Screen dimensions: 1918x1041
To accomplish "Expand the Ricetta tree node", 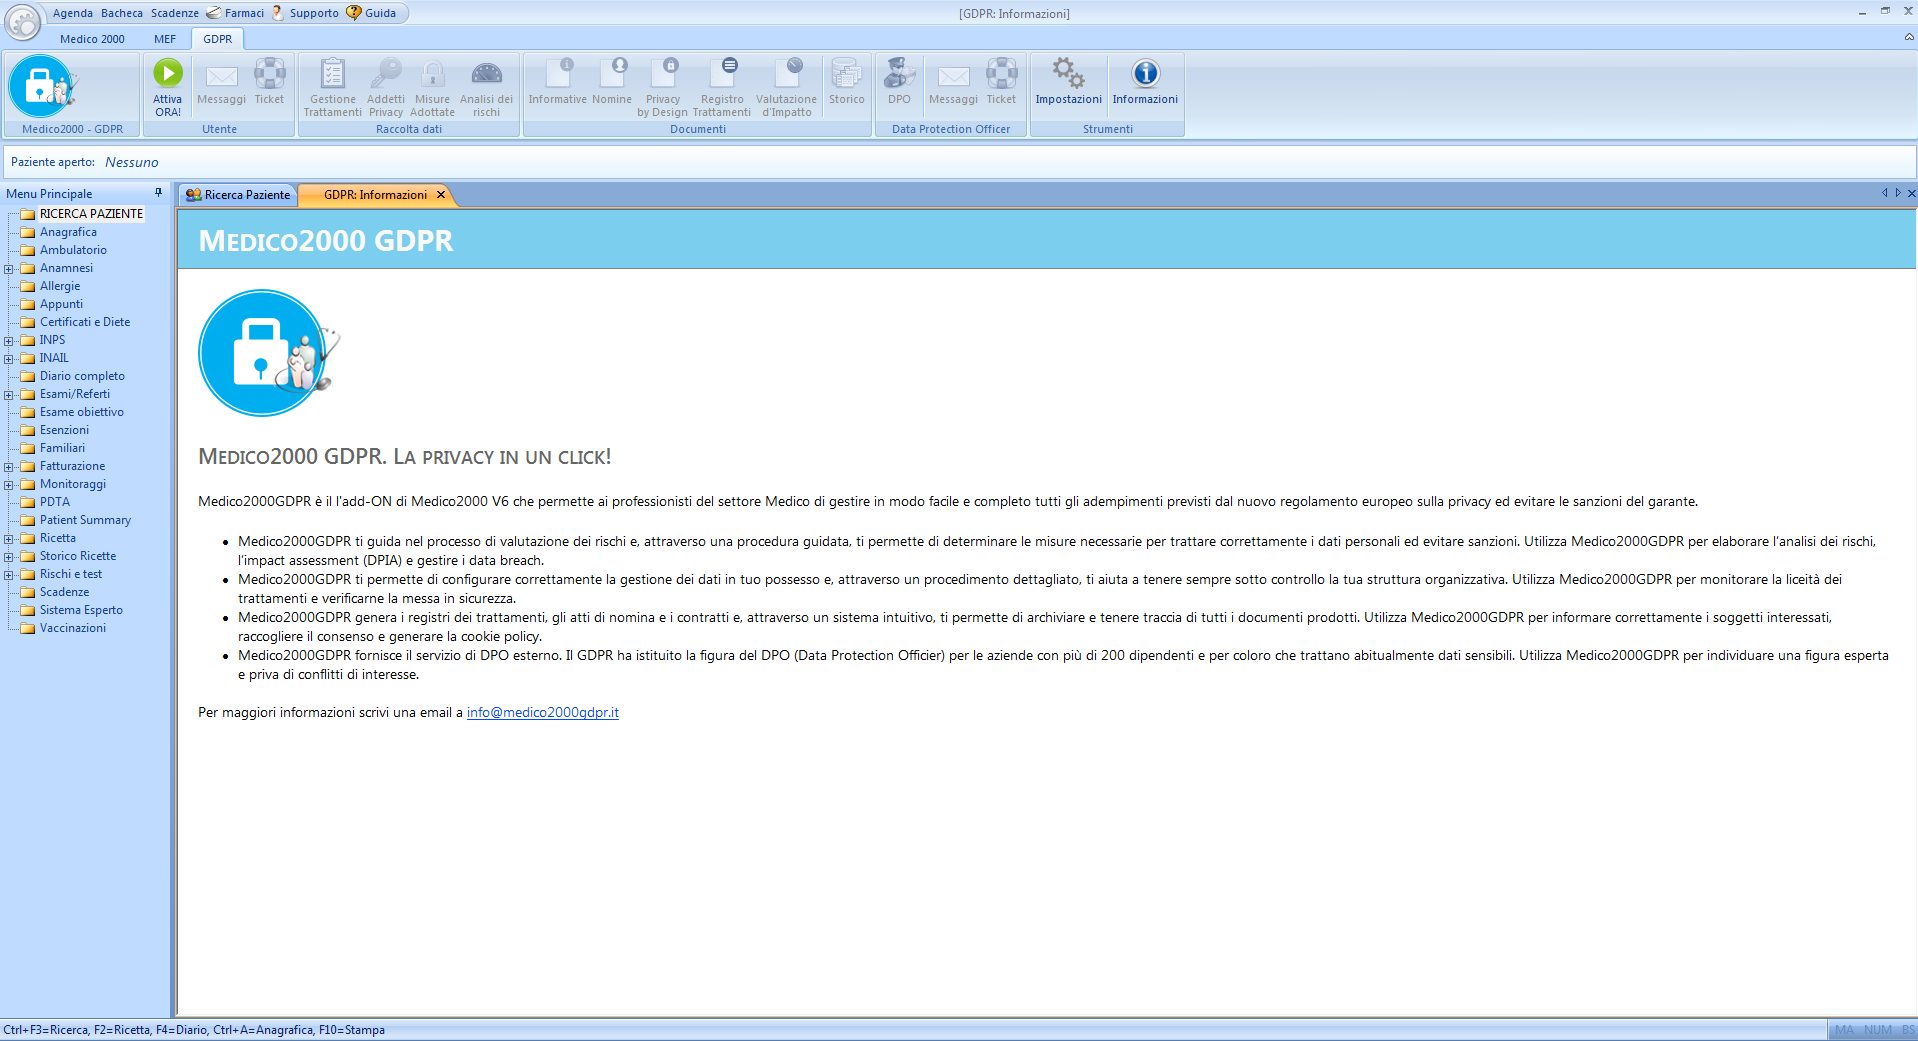I will coord(9,539).
